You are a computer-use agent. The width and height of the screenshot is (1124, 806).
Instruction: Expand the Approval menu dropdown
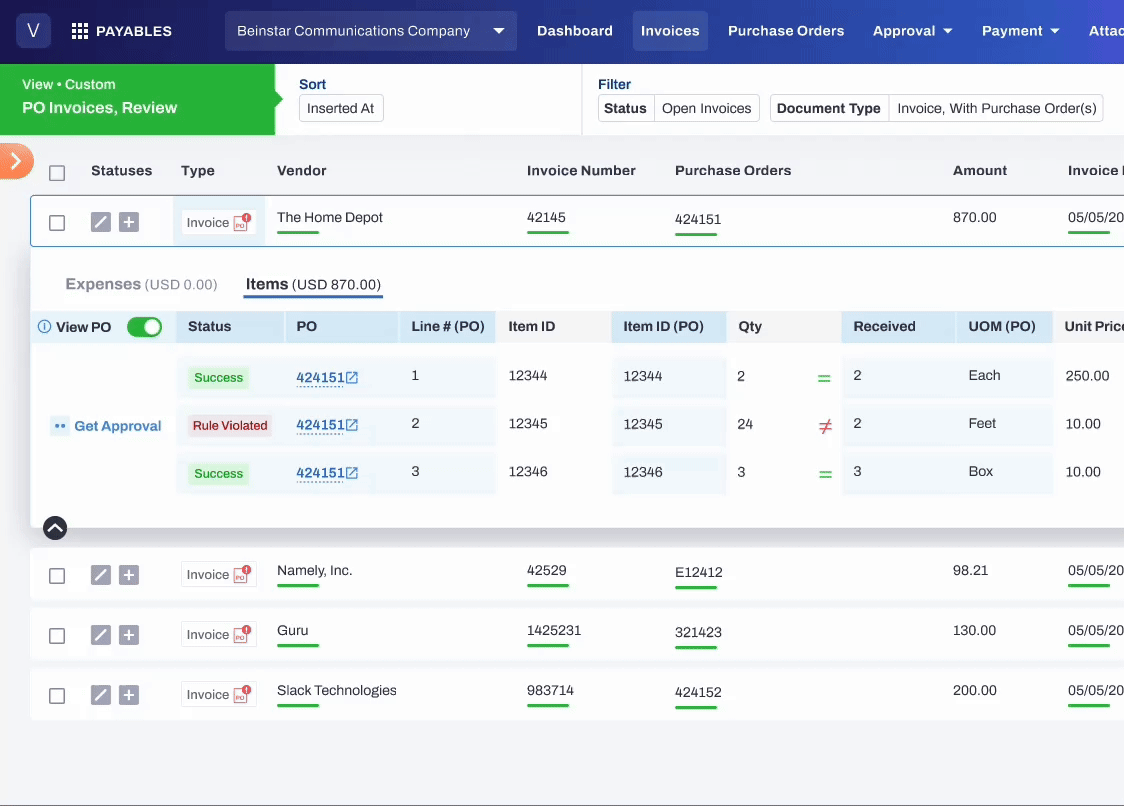(x=912, y=31)
